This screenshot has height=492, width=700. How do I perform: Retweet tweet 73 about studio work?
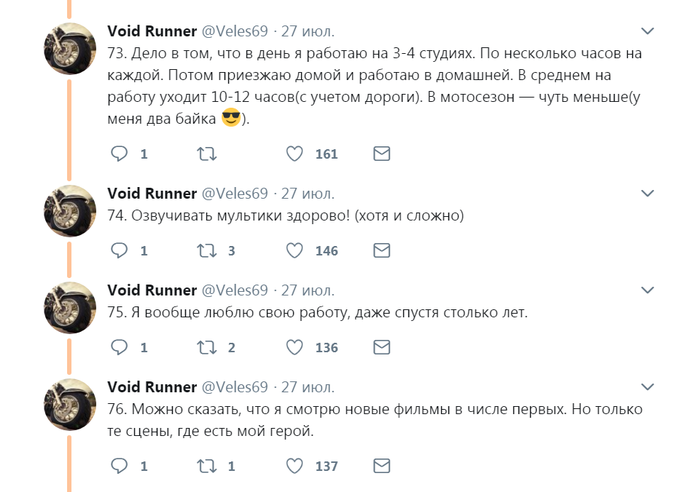pos(206,154)
